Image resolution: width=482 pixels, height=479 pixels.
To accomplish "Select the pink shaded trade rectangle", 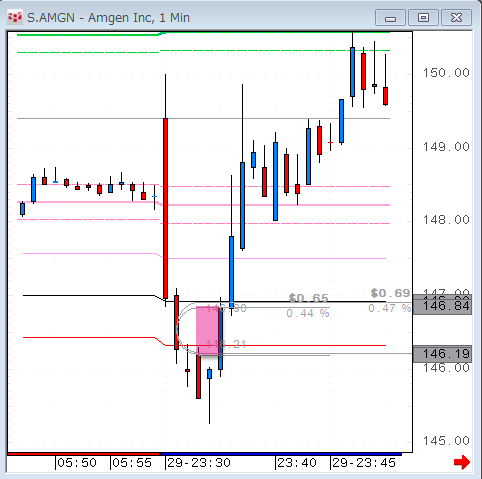I will click(x=207, y=331).
